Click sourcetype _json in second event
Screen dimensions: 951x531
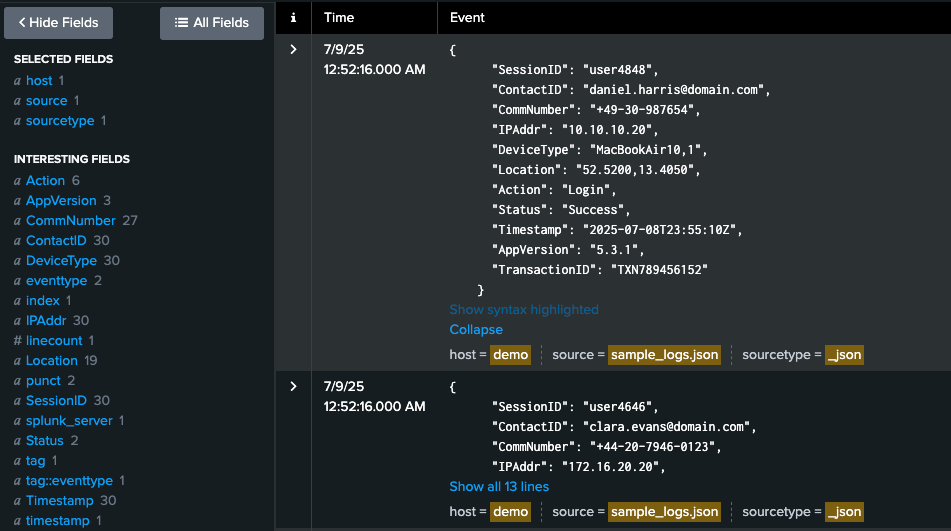(x=844, y=512)
